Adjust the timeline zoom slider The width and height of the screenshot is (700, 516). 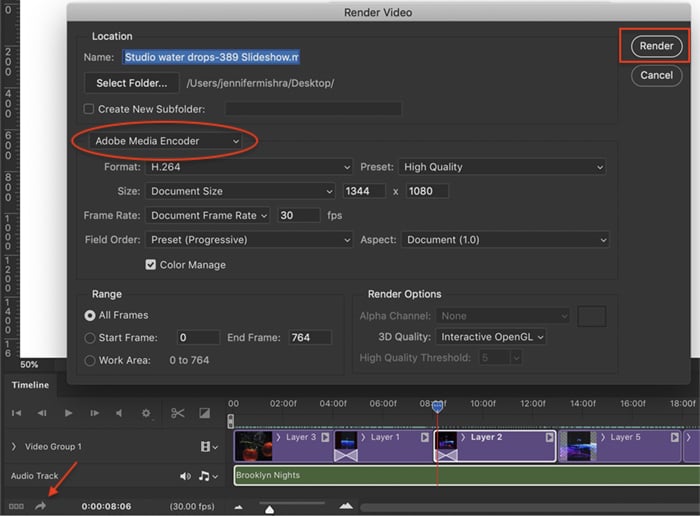click(x=270, y=509)
